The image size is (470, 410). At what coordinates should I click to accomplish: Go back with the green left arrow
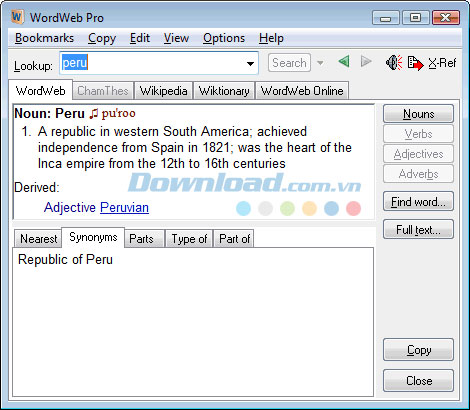pos(344,62)
